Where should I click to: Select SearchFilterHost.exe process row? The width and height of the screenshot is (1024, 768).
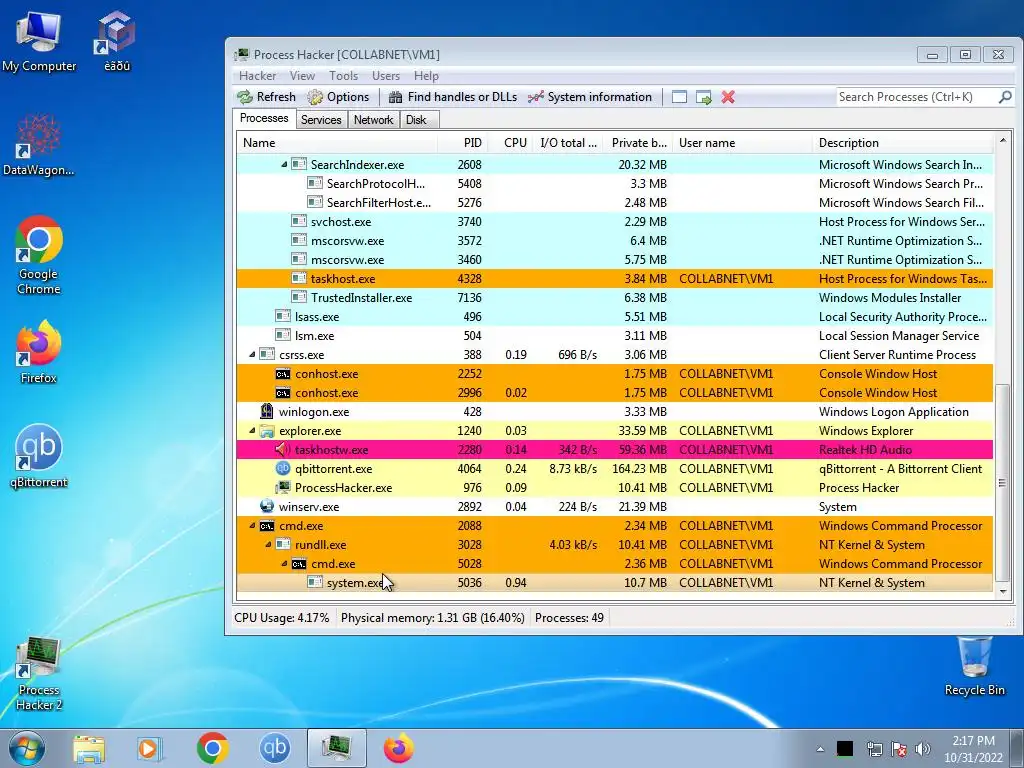[x=615, y=202]
